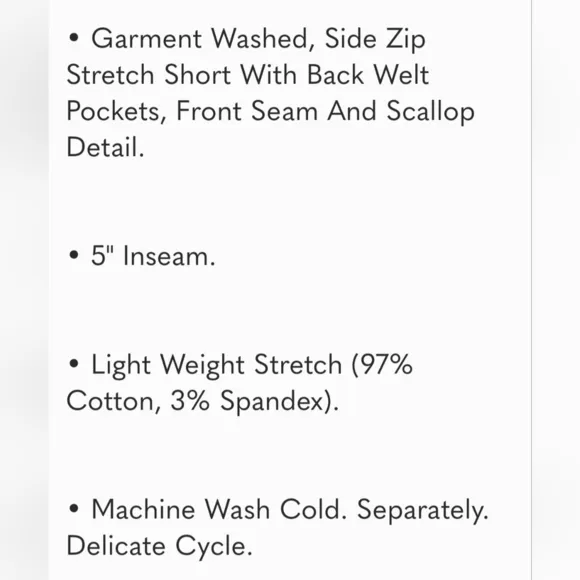Click the word 'Pockets,'
This screenshot has height=580, width=580.
(117, 111)
